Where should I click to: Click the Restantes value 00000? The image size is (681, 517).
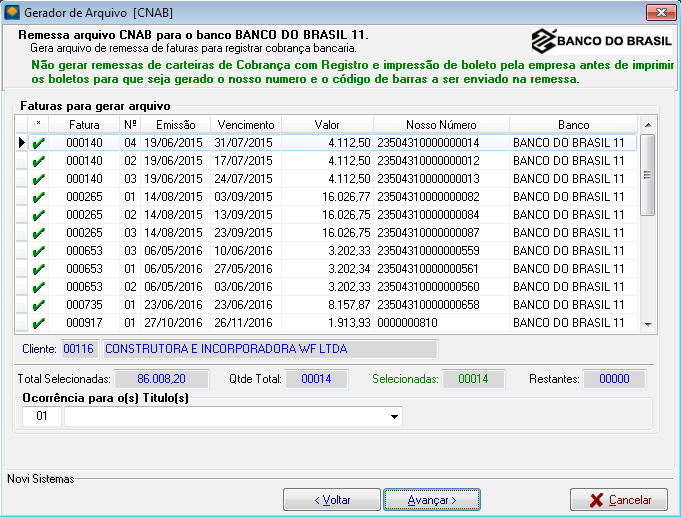pyautogui.click(x=614, y=379)
